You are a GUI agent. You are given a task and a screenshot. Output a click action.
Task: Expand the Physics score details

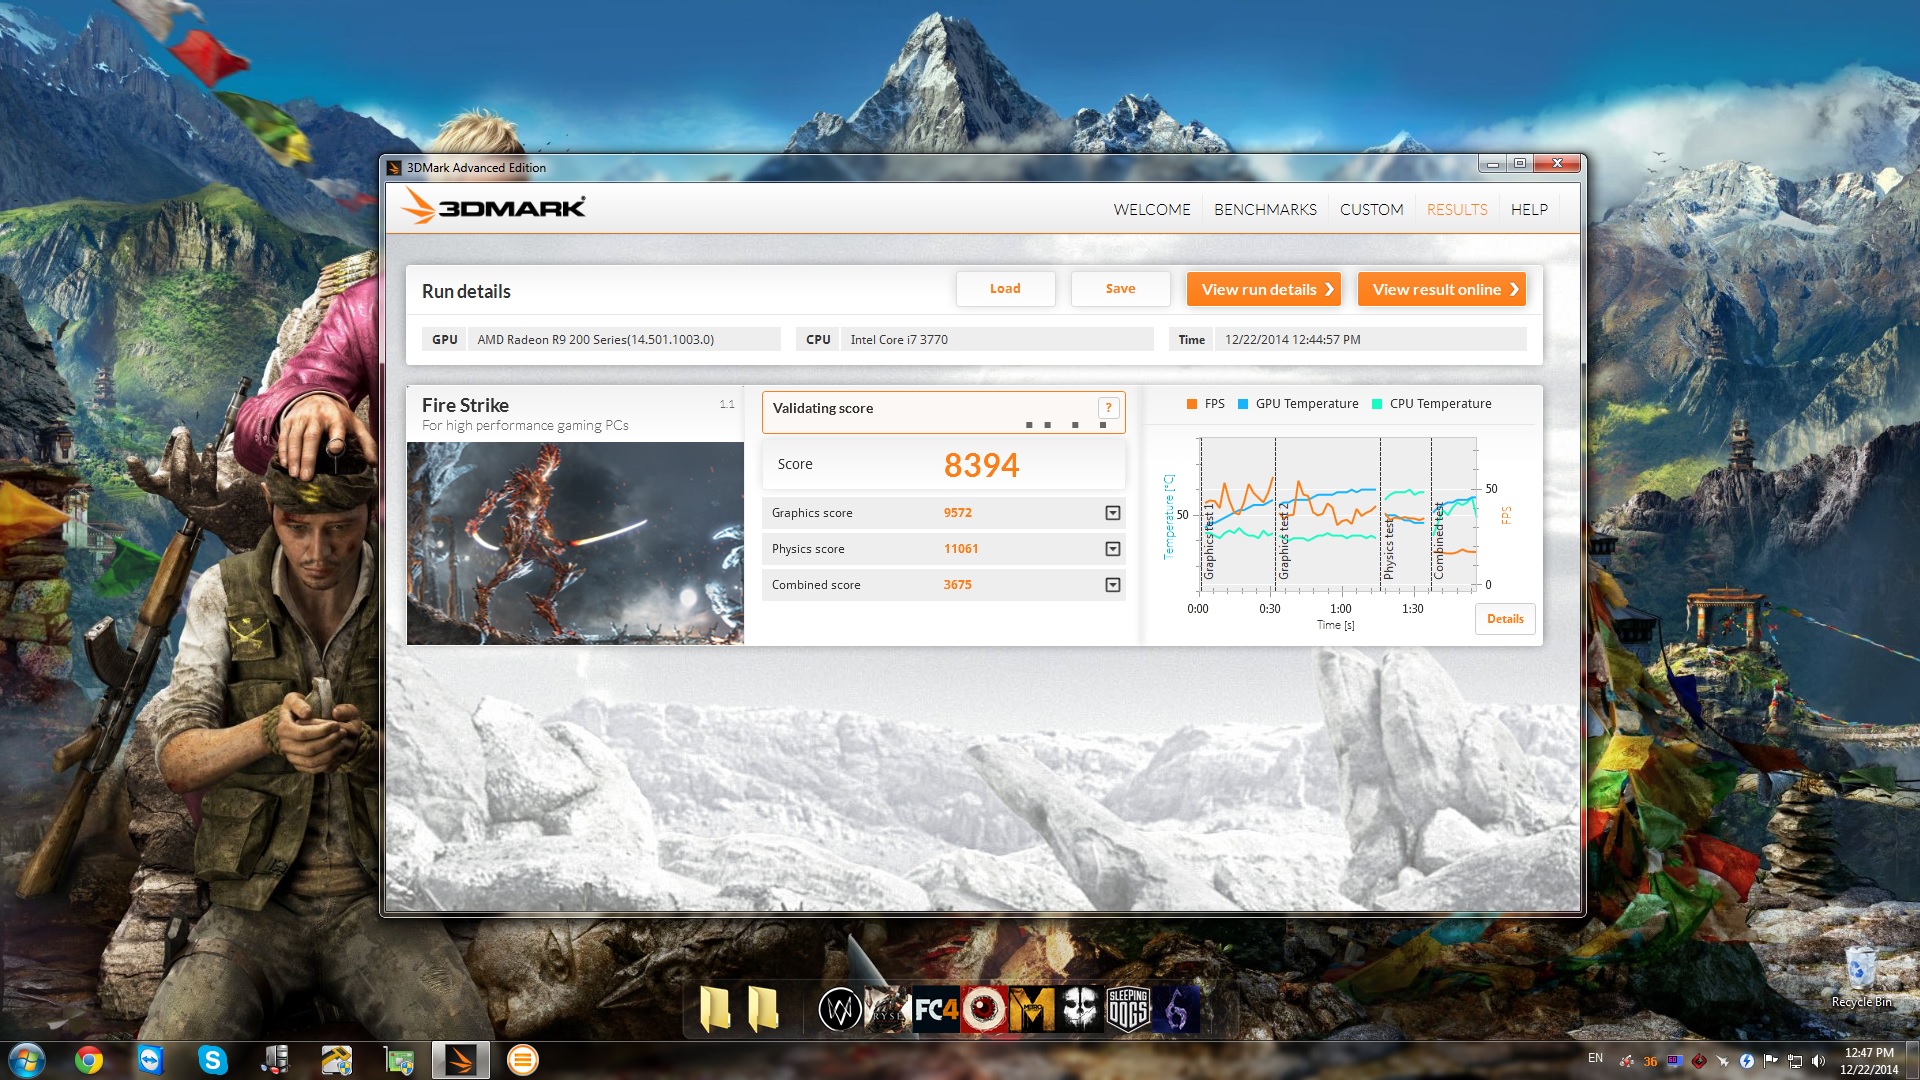point(1112,549)
